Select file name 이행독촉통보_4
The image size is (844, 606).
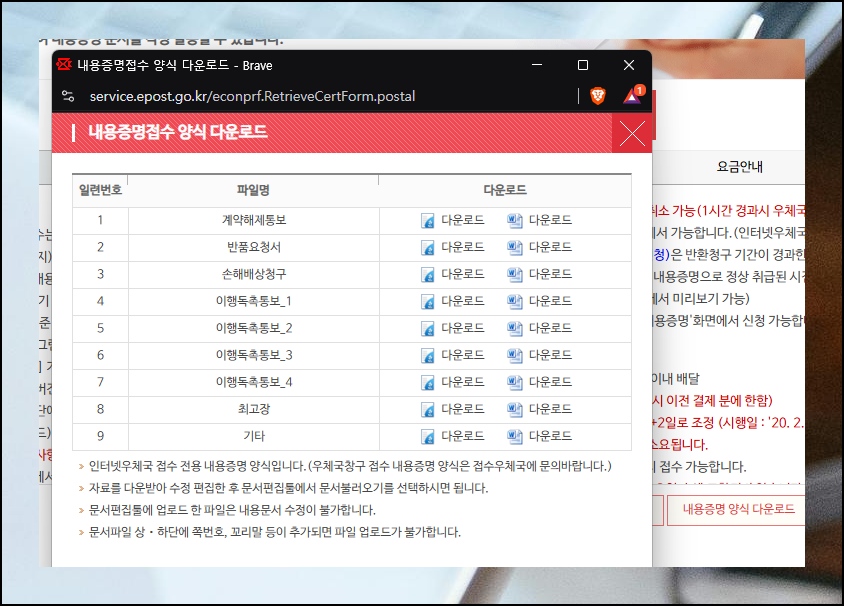tap(254, 382)
